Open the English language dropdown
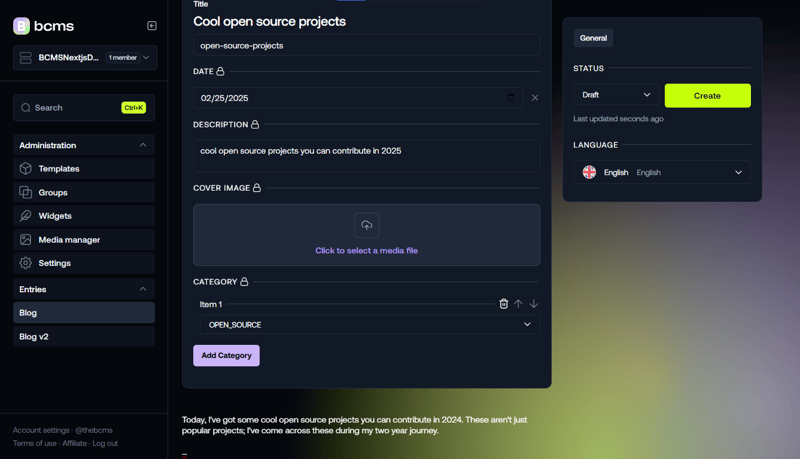 pos(662,172)
